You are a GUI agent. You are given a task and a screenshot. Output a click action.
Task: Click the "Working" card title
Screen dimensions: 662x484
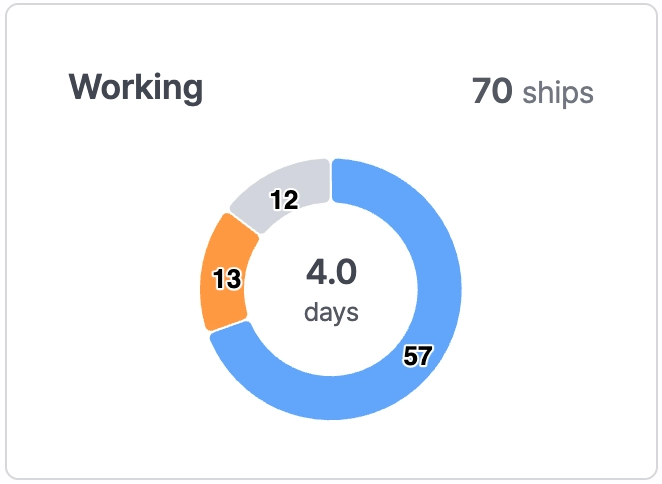tap(136, 88)
